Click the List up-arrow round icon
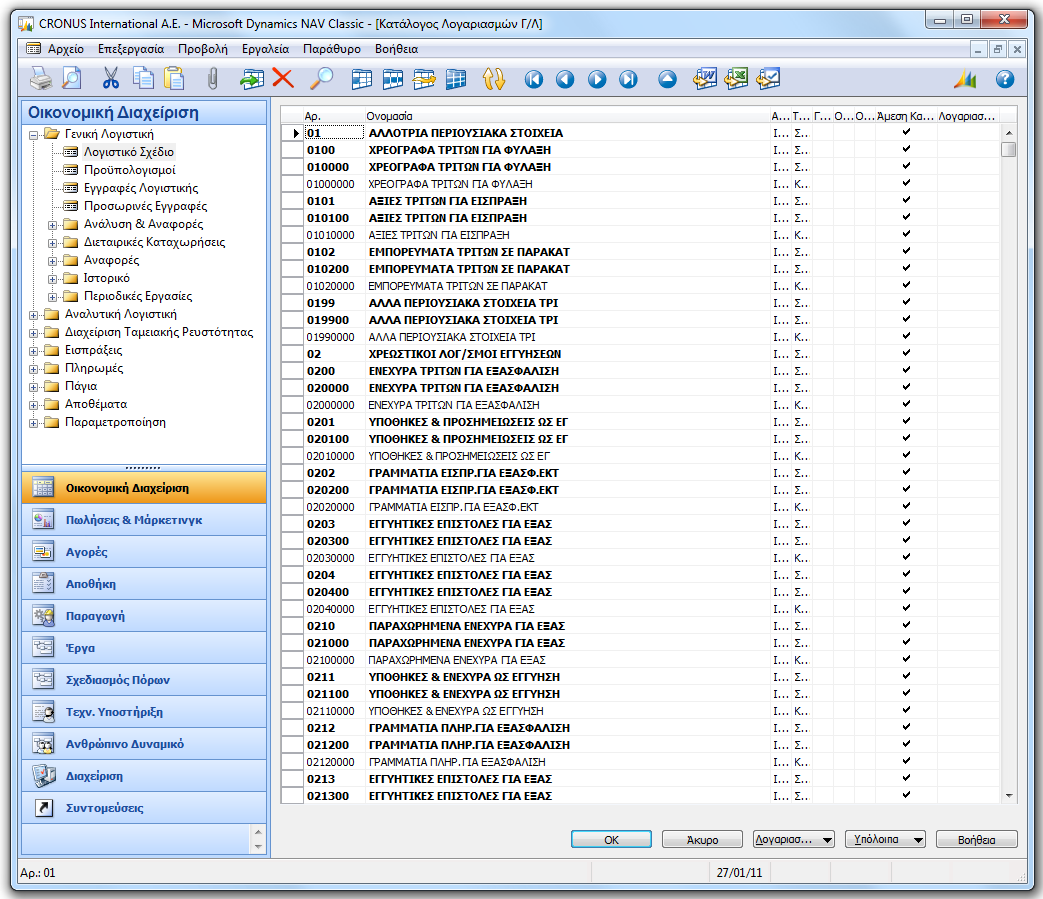 click(x=667, y=80)
